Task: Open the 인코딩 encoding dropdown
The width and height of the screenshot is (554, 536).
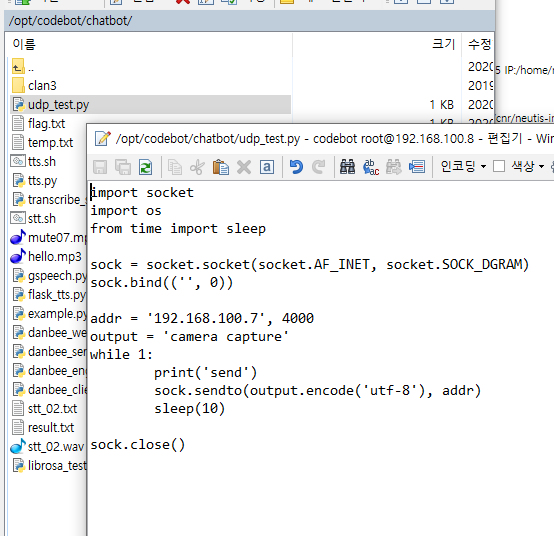Action: [463, 166]
